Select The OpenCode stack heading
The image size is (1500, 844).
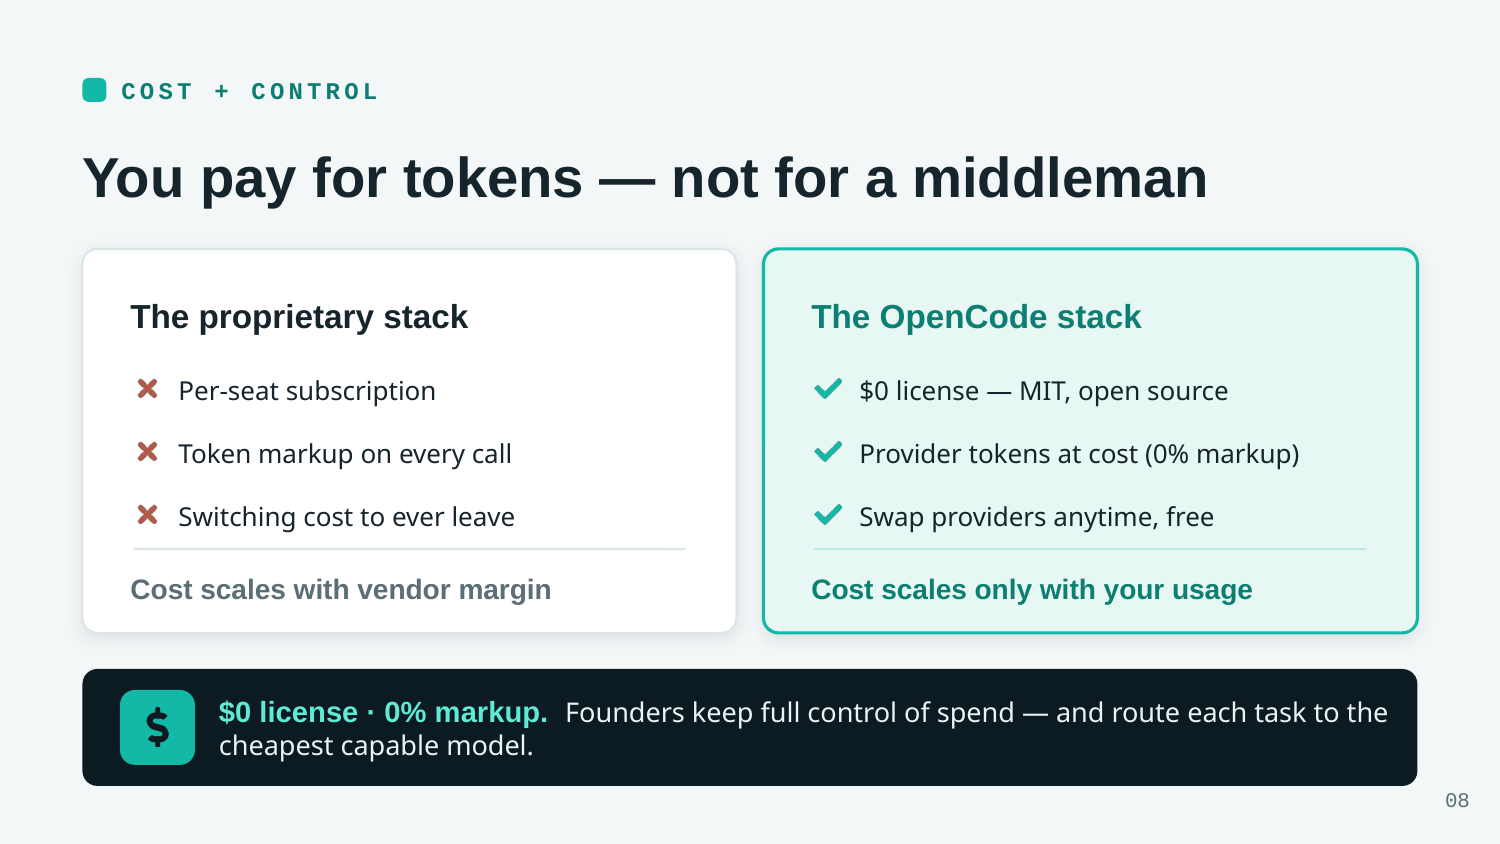pos(976,317)
